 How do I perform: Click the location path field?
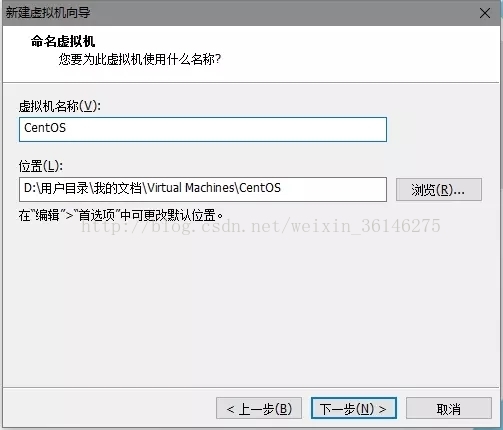tap(203, 189)
